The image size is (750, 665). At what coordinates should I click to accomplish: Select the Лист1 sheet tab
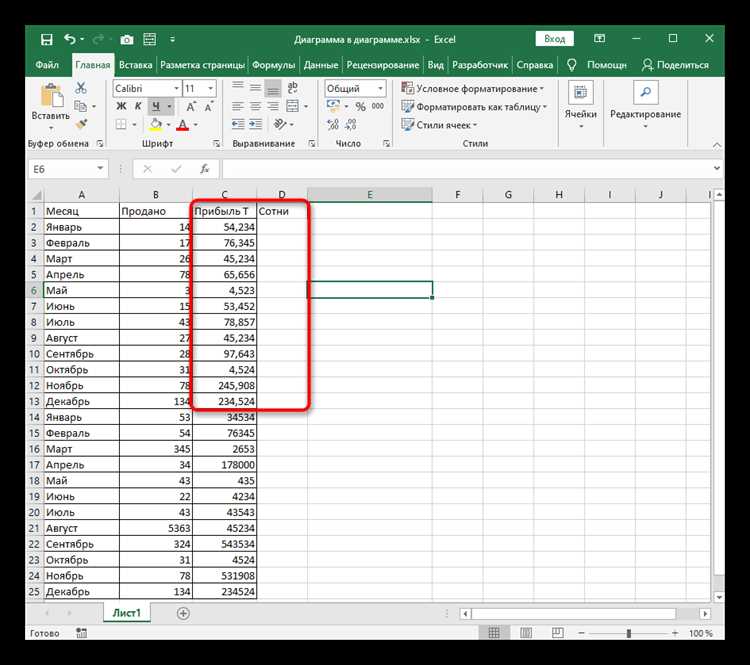pyautogui.click(x=127, y=613)
